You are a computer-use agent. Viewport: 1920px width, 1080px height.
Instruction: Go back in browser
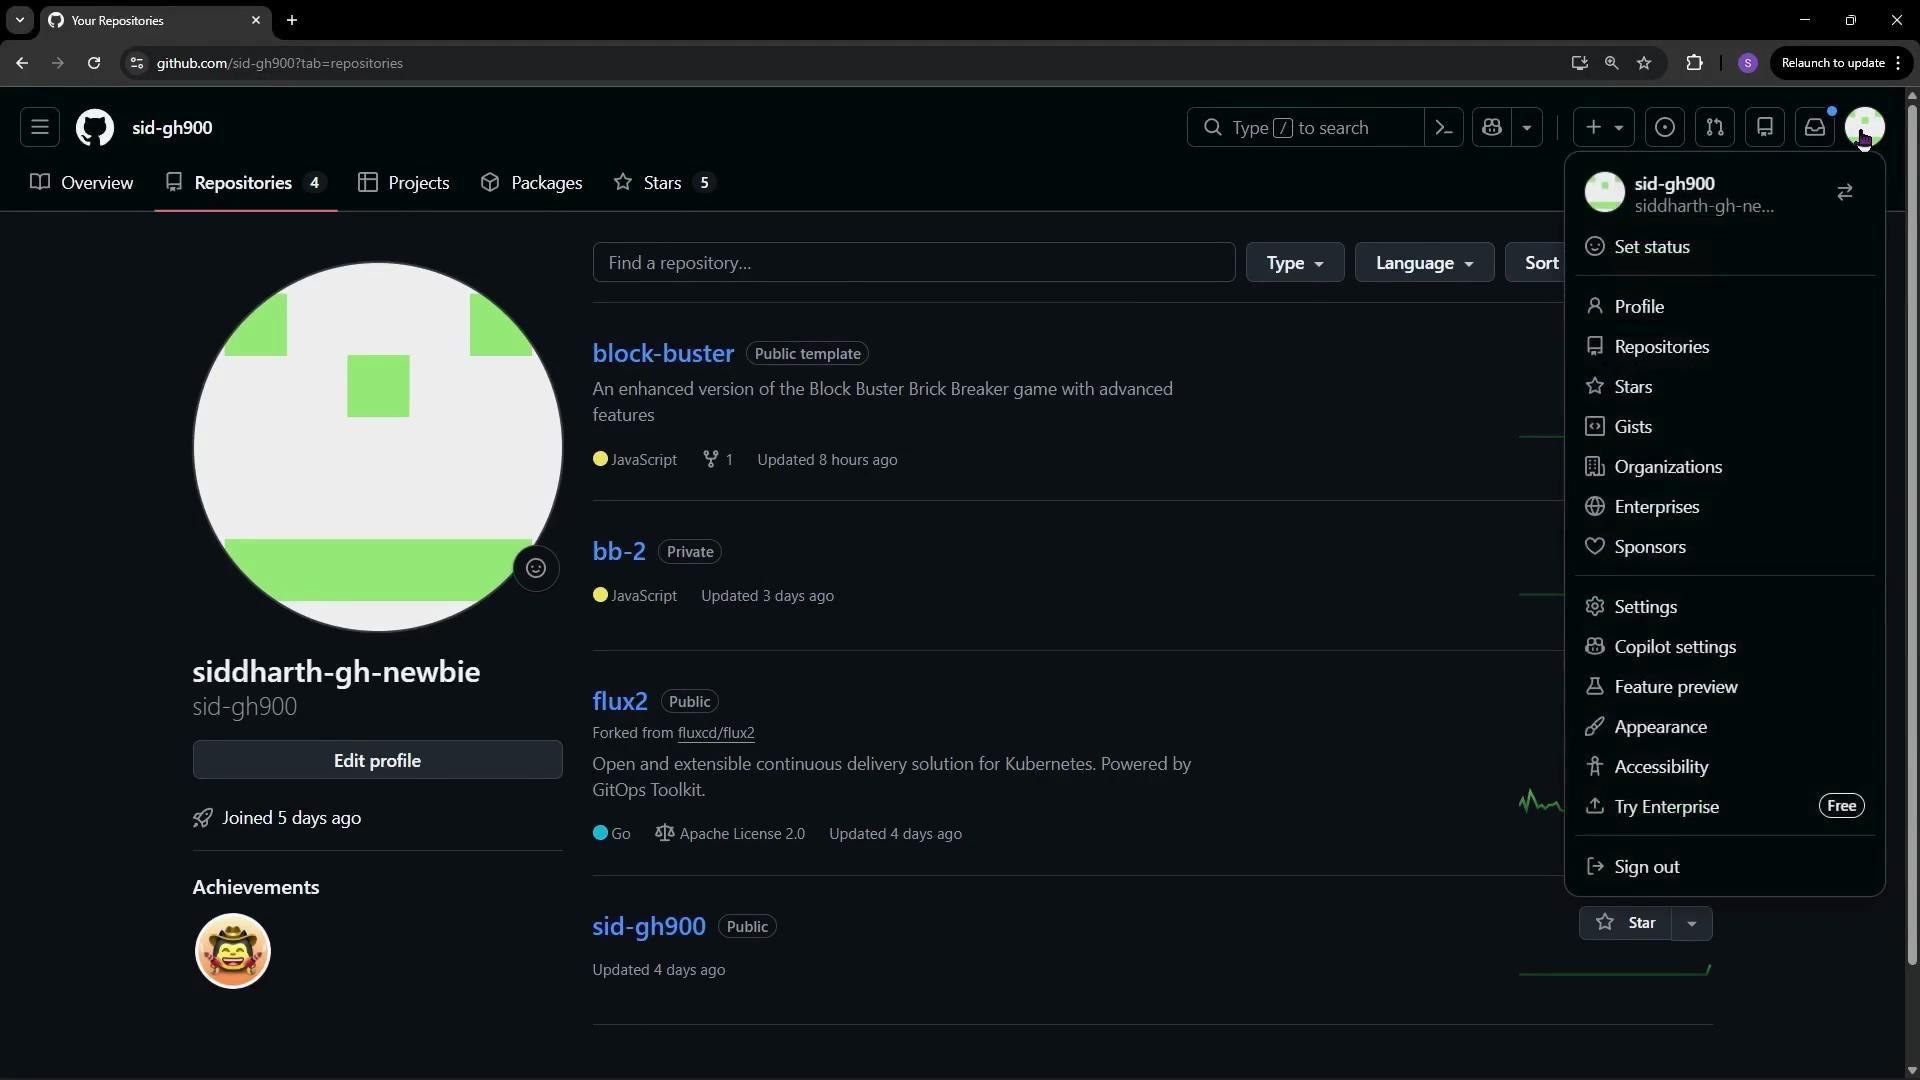[22, 62]
